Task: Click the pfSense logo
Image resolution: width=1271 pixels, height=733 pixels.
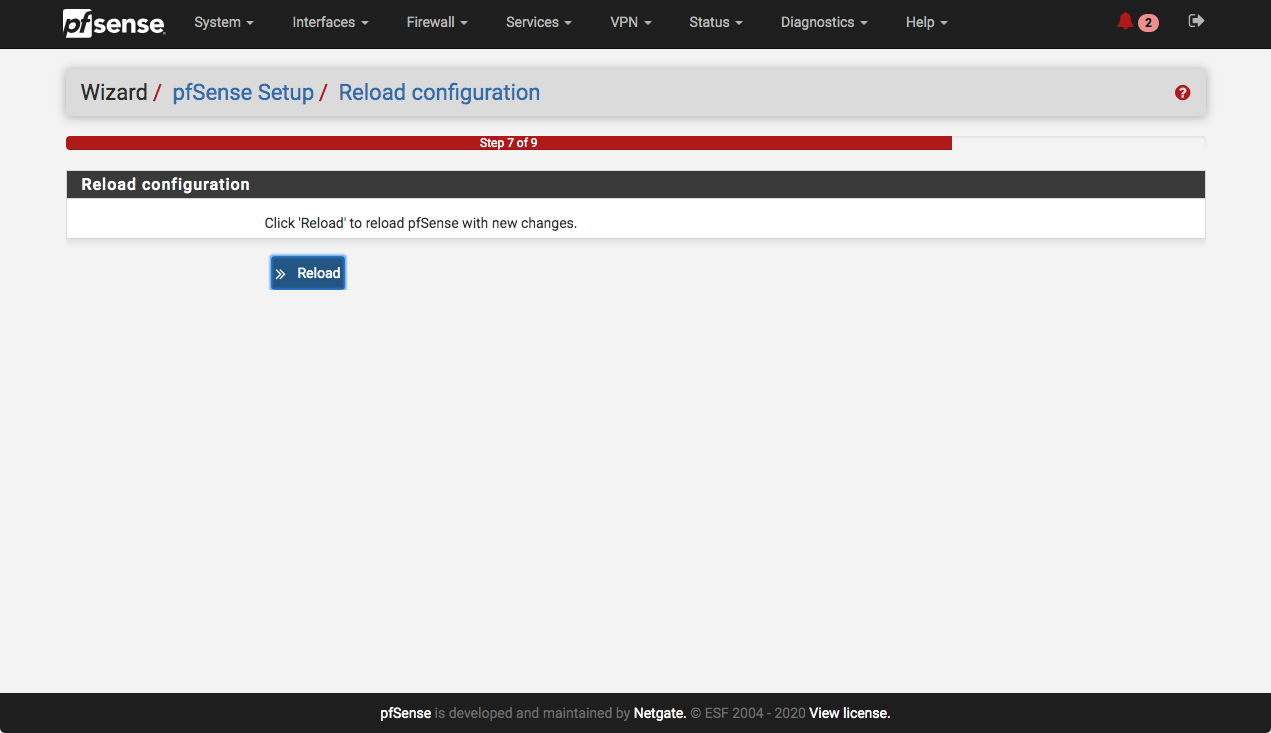Action: (x=114, y=23)
